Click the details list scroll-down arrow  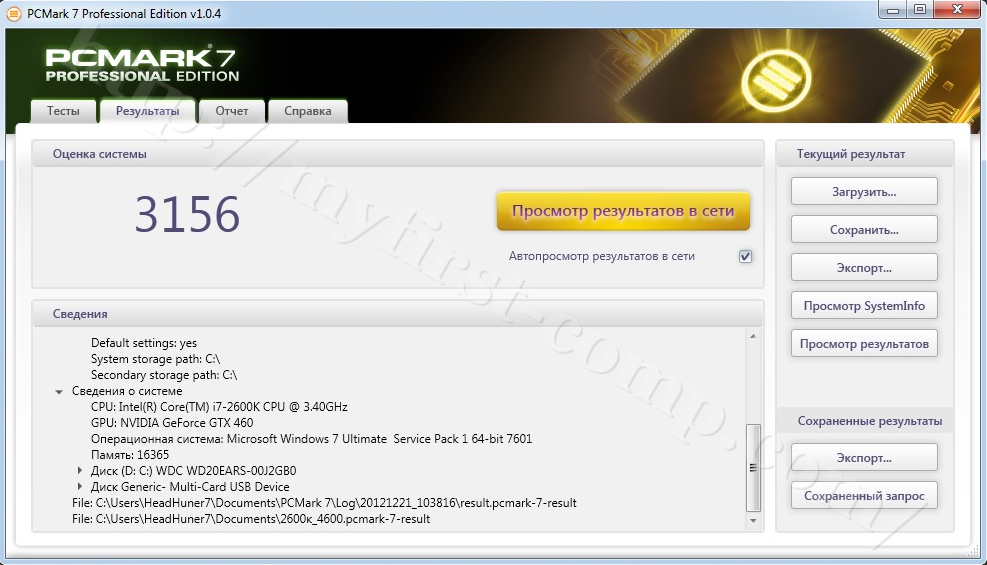753,521
